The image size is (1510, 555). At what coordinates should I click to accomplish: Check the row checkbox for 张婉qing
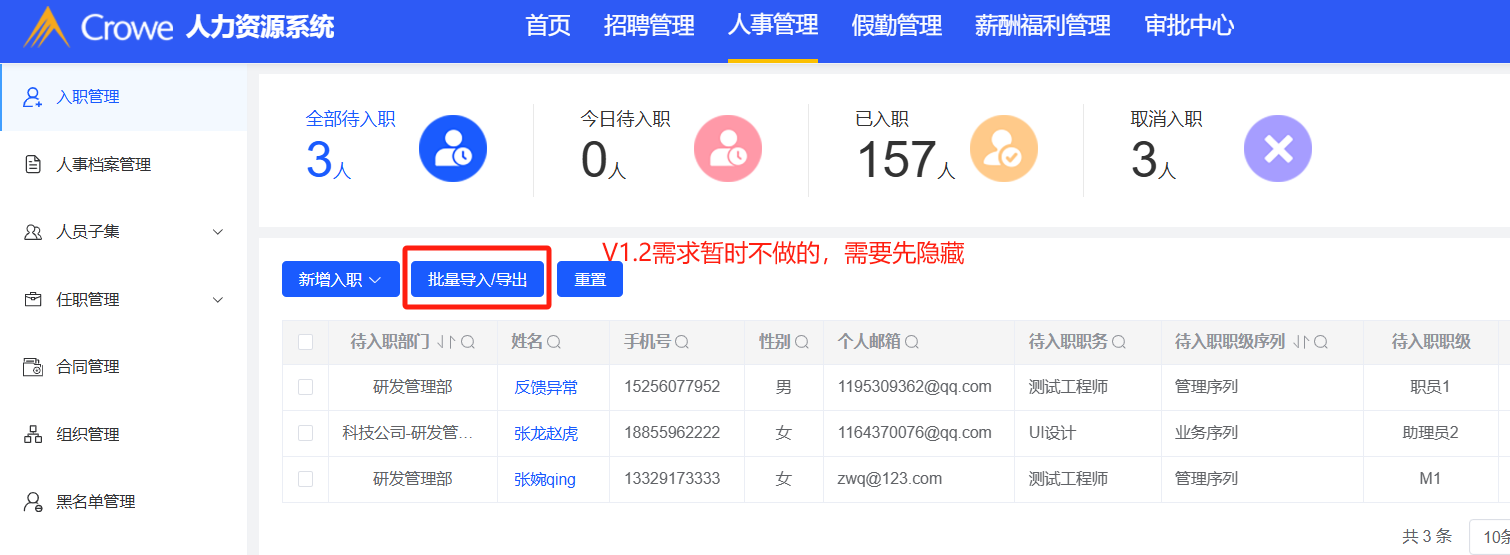[306, 479]
